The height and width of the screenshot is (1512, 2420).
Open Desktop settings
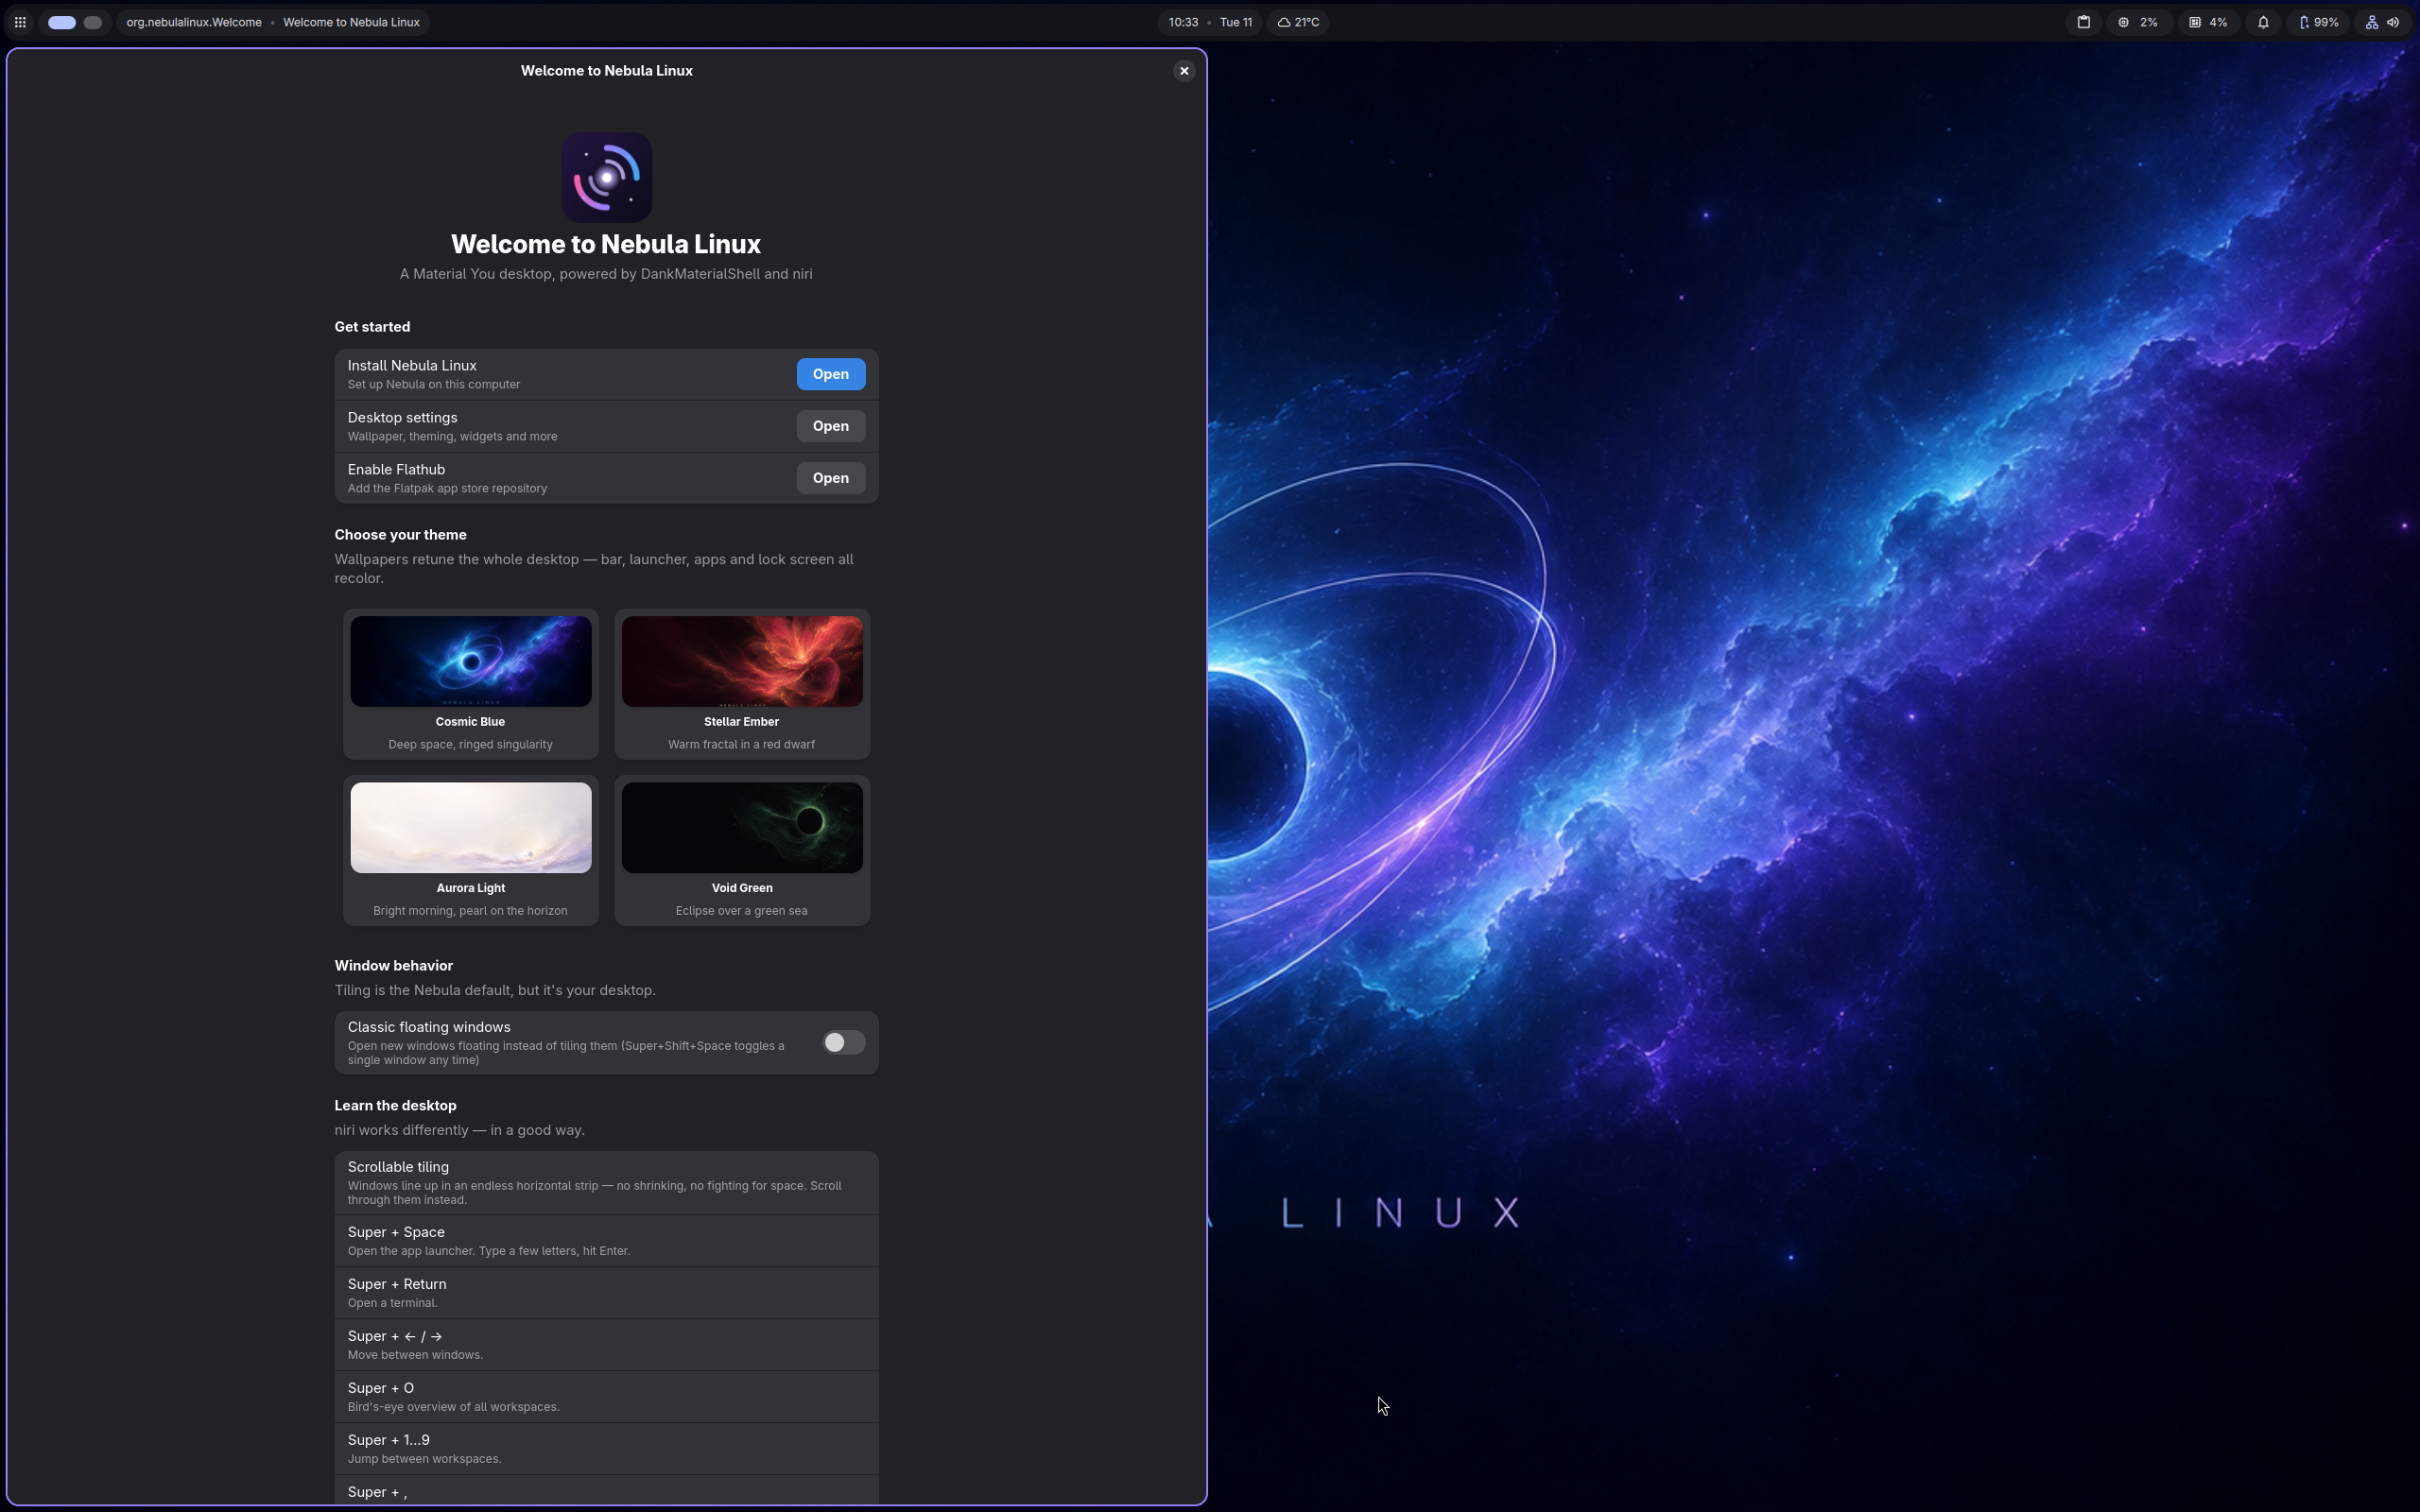click(x=830, y=426)
